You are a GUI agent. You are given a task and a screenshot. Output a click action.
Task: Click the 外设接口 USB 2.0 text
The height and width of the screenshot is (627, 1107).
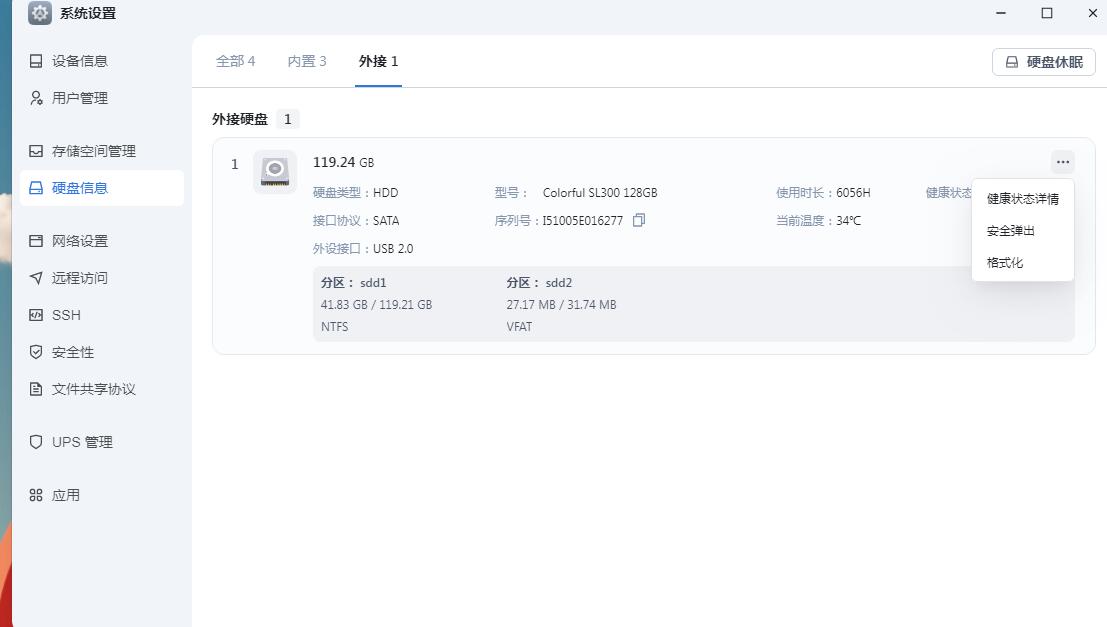tap(363, 249)
